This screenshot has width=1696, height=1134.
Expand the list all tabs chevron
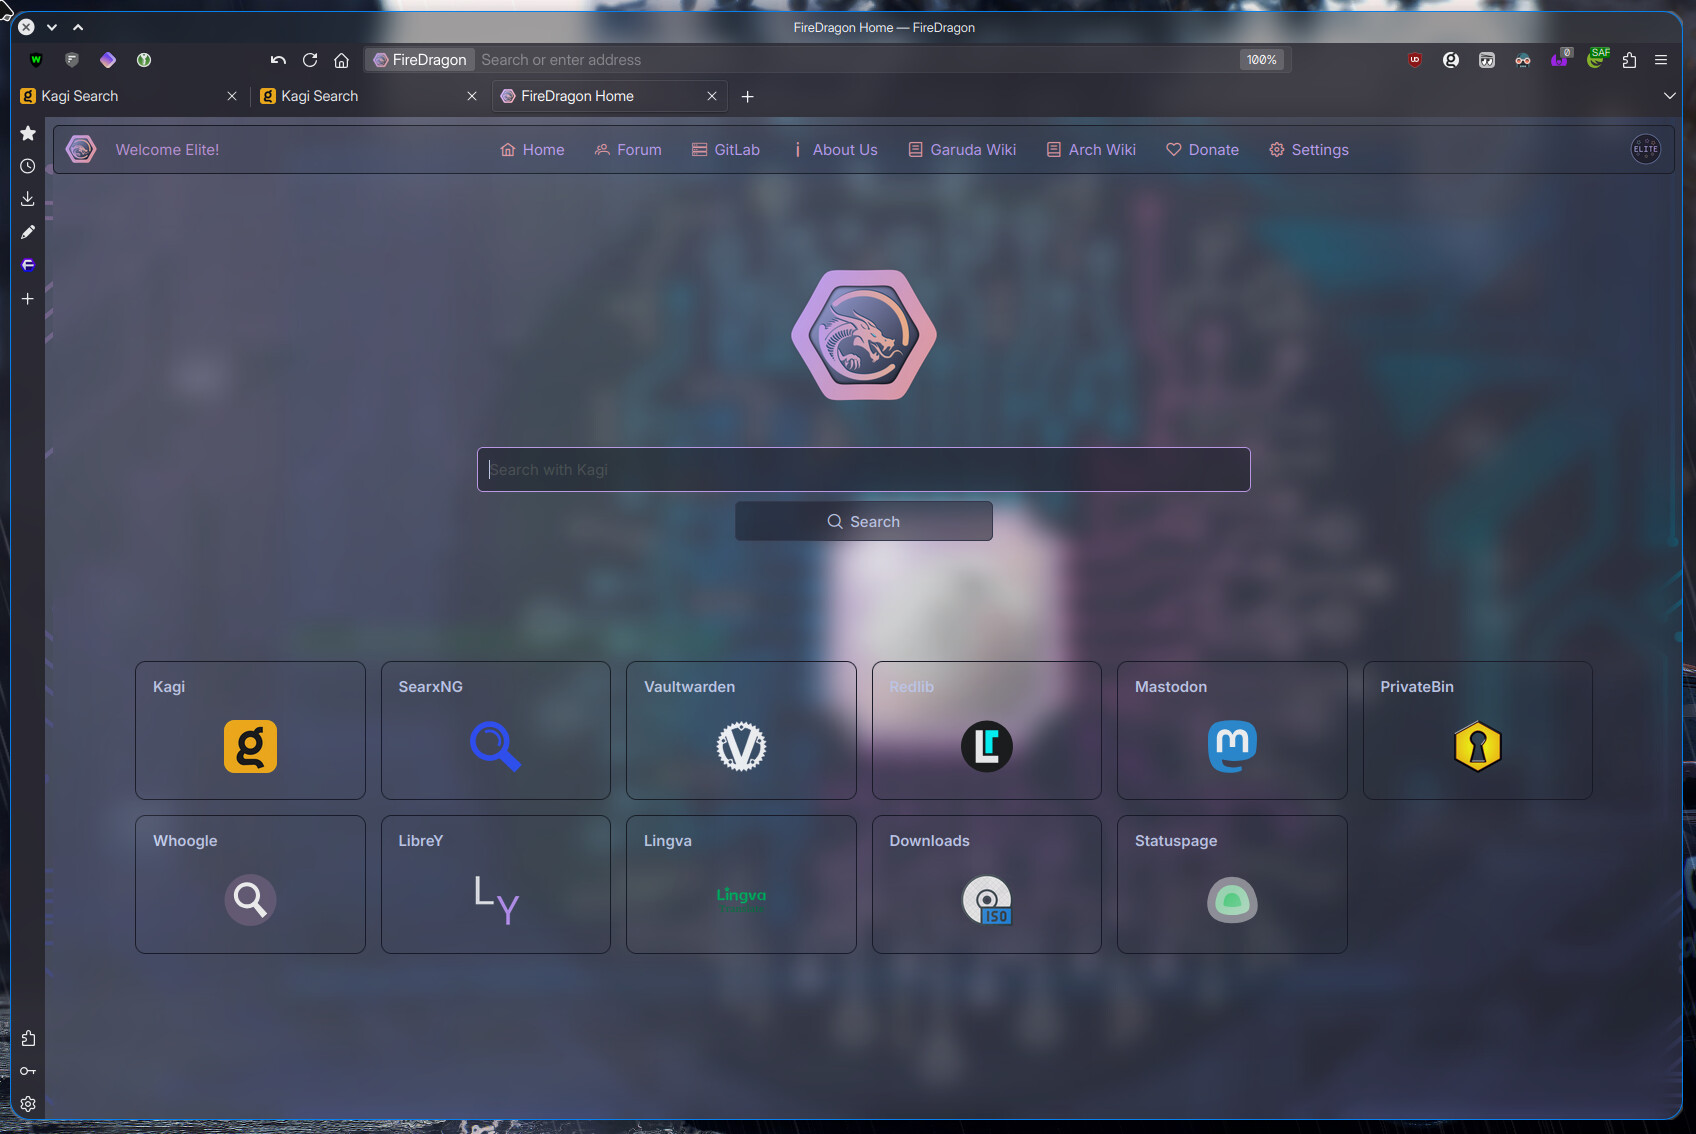tap(1669, 96)
